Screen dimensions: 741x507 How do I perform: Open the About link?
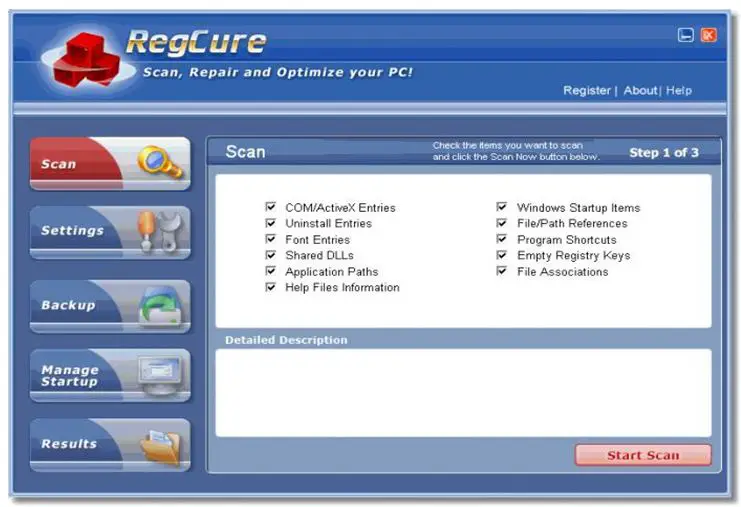[640, 90]
